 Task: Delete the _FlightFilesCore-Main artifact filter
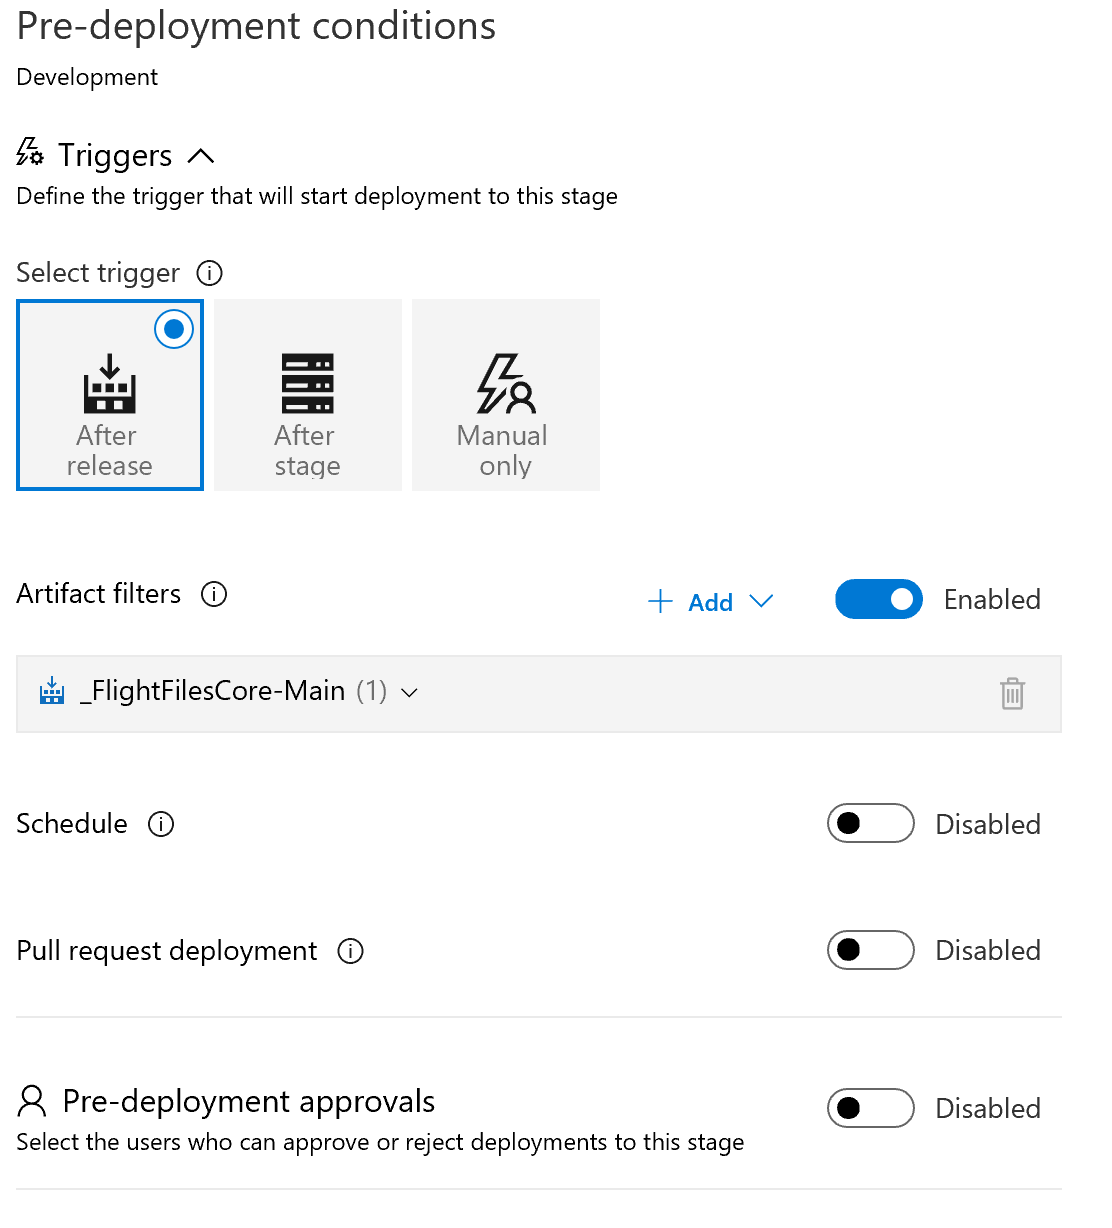click(1012, 693)
